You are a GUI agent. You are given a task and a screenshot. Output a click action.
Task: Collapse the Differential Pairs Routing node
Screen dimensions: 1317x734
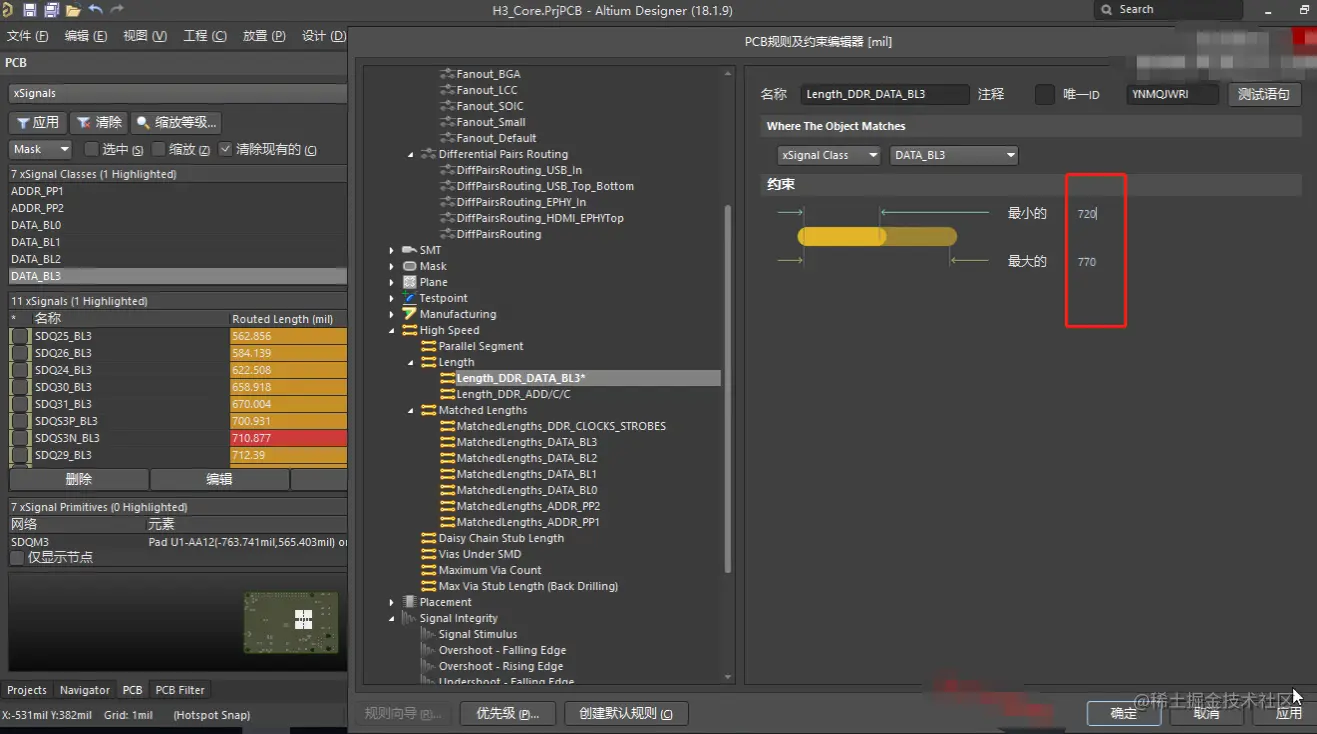tap(411, 154)
